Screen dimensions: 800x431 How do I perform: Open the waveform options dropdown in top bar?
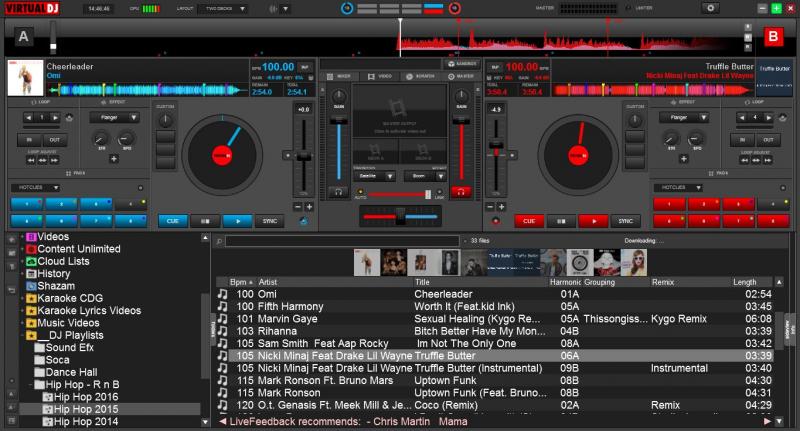tap(285, 9)
